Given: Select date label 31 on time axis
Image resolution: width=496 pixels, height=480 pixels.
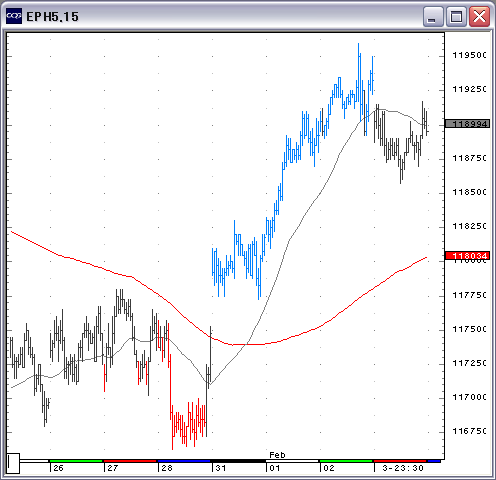Looking at the screenshot, I should (x=221, y=468).
